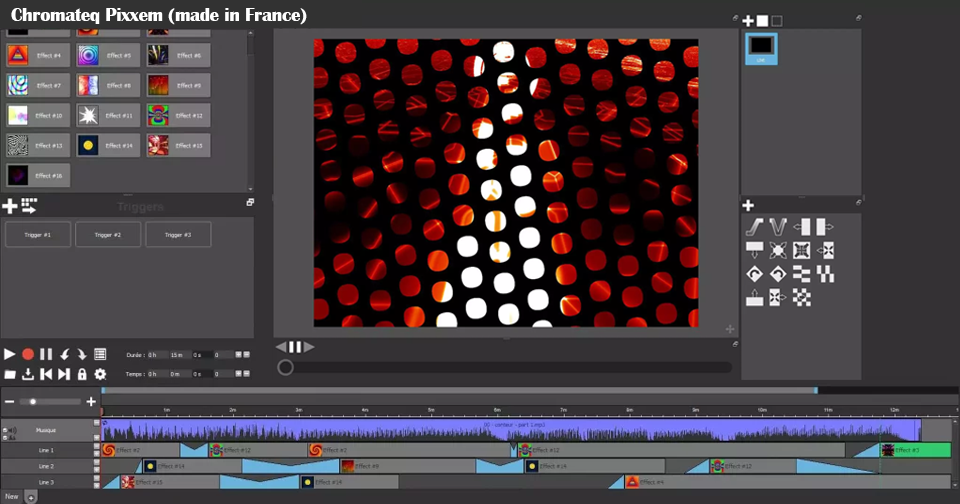
Task: Select the checkerboard transition icon
Action: 802,297
